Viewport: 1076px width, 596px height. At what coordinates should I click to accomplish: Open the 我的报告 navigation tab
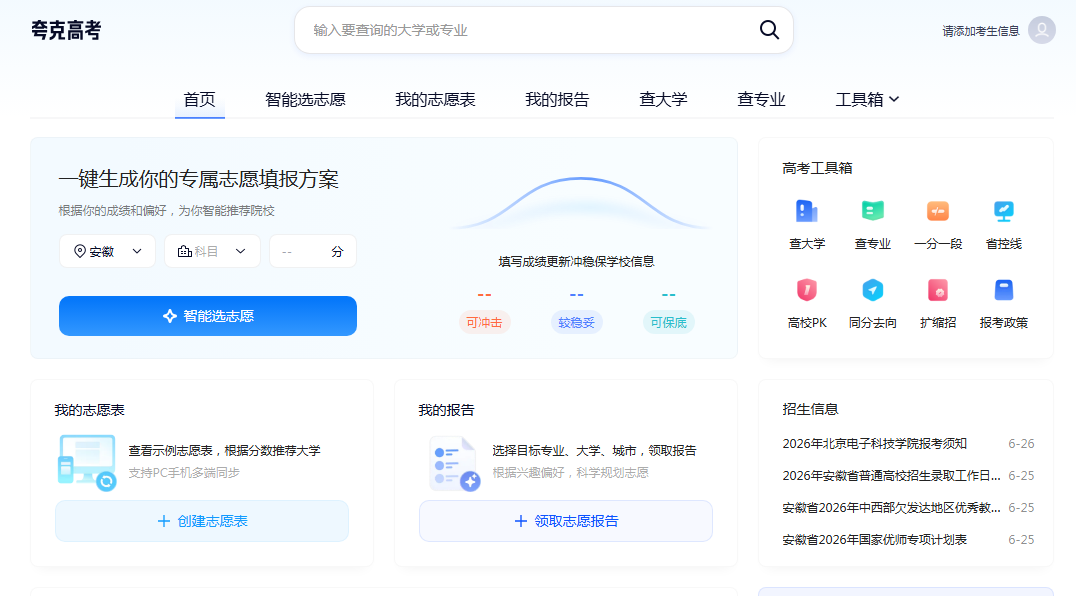557,99
